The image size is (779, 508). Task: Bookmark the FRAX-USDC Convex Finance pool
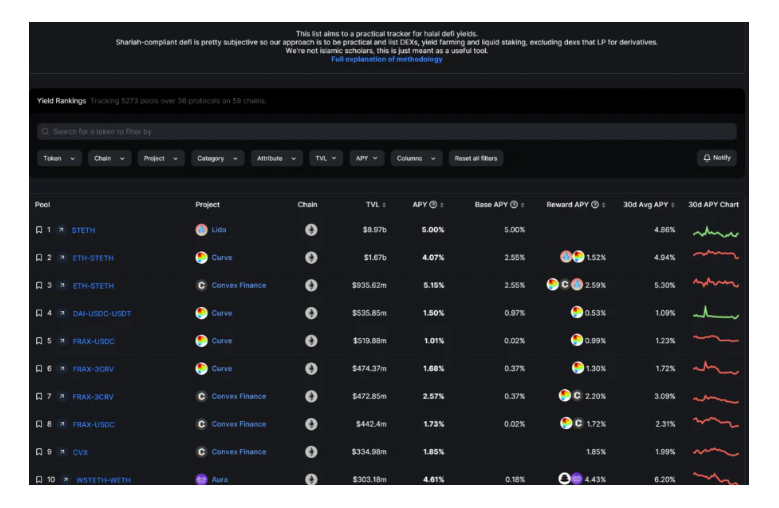tap(39, 425)
